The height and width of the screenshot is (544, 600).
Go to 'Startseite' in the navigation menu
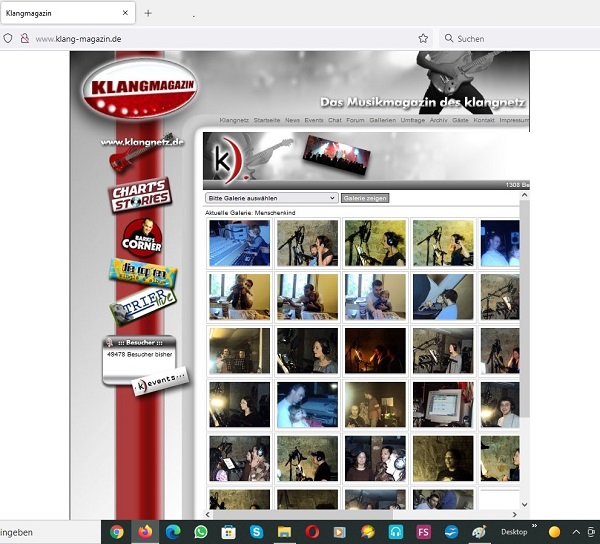pos(267,120)
